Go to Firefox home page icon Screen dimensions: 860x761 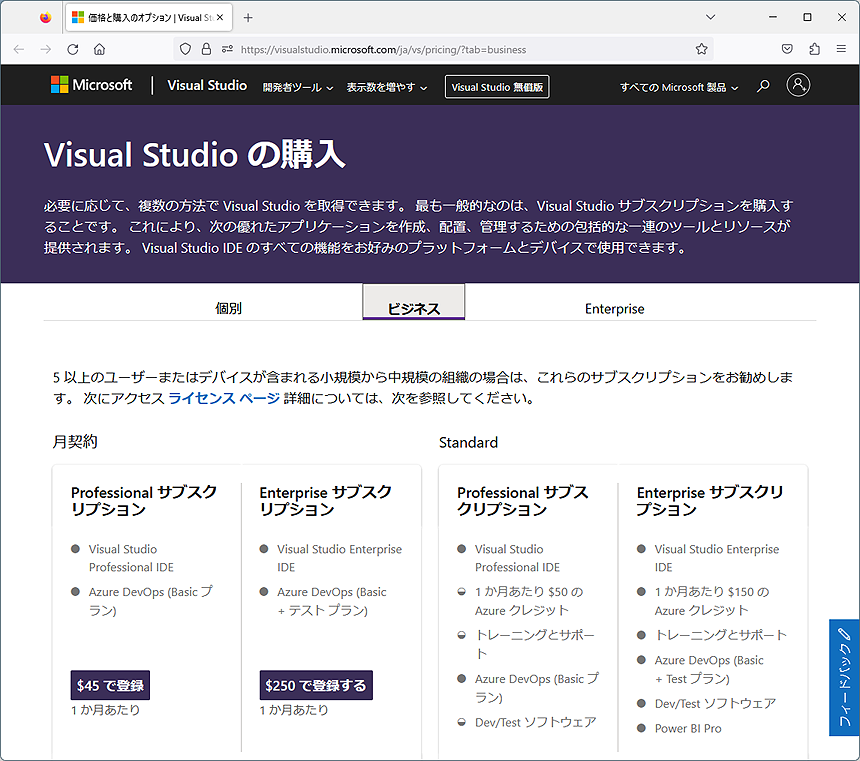pyautogui.click(x=99, y=49)
